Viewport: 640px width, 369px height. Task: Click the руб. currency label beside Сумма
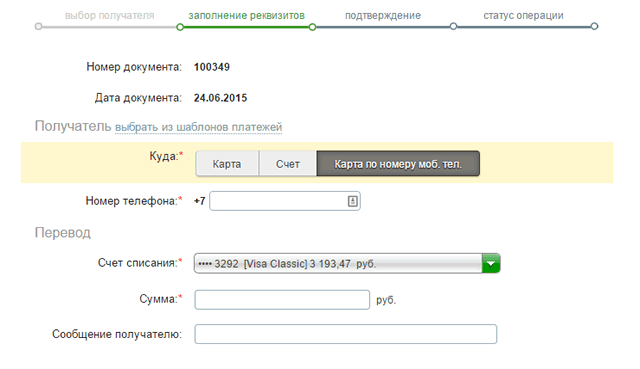(x=386, y=300)
